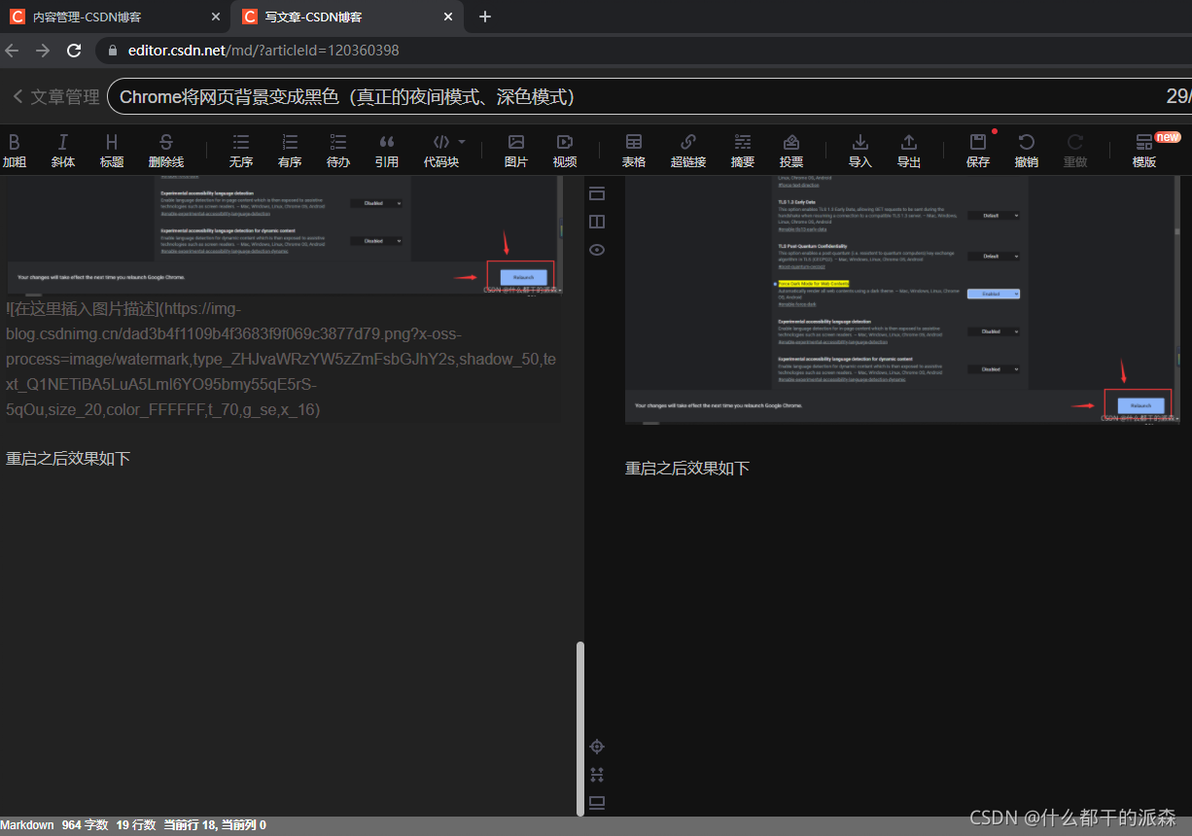The image size is (1192, 836).
Task: Toggle the single-pane layout icon
Action: [x=597, y=194]
